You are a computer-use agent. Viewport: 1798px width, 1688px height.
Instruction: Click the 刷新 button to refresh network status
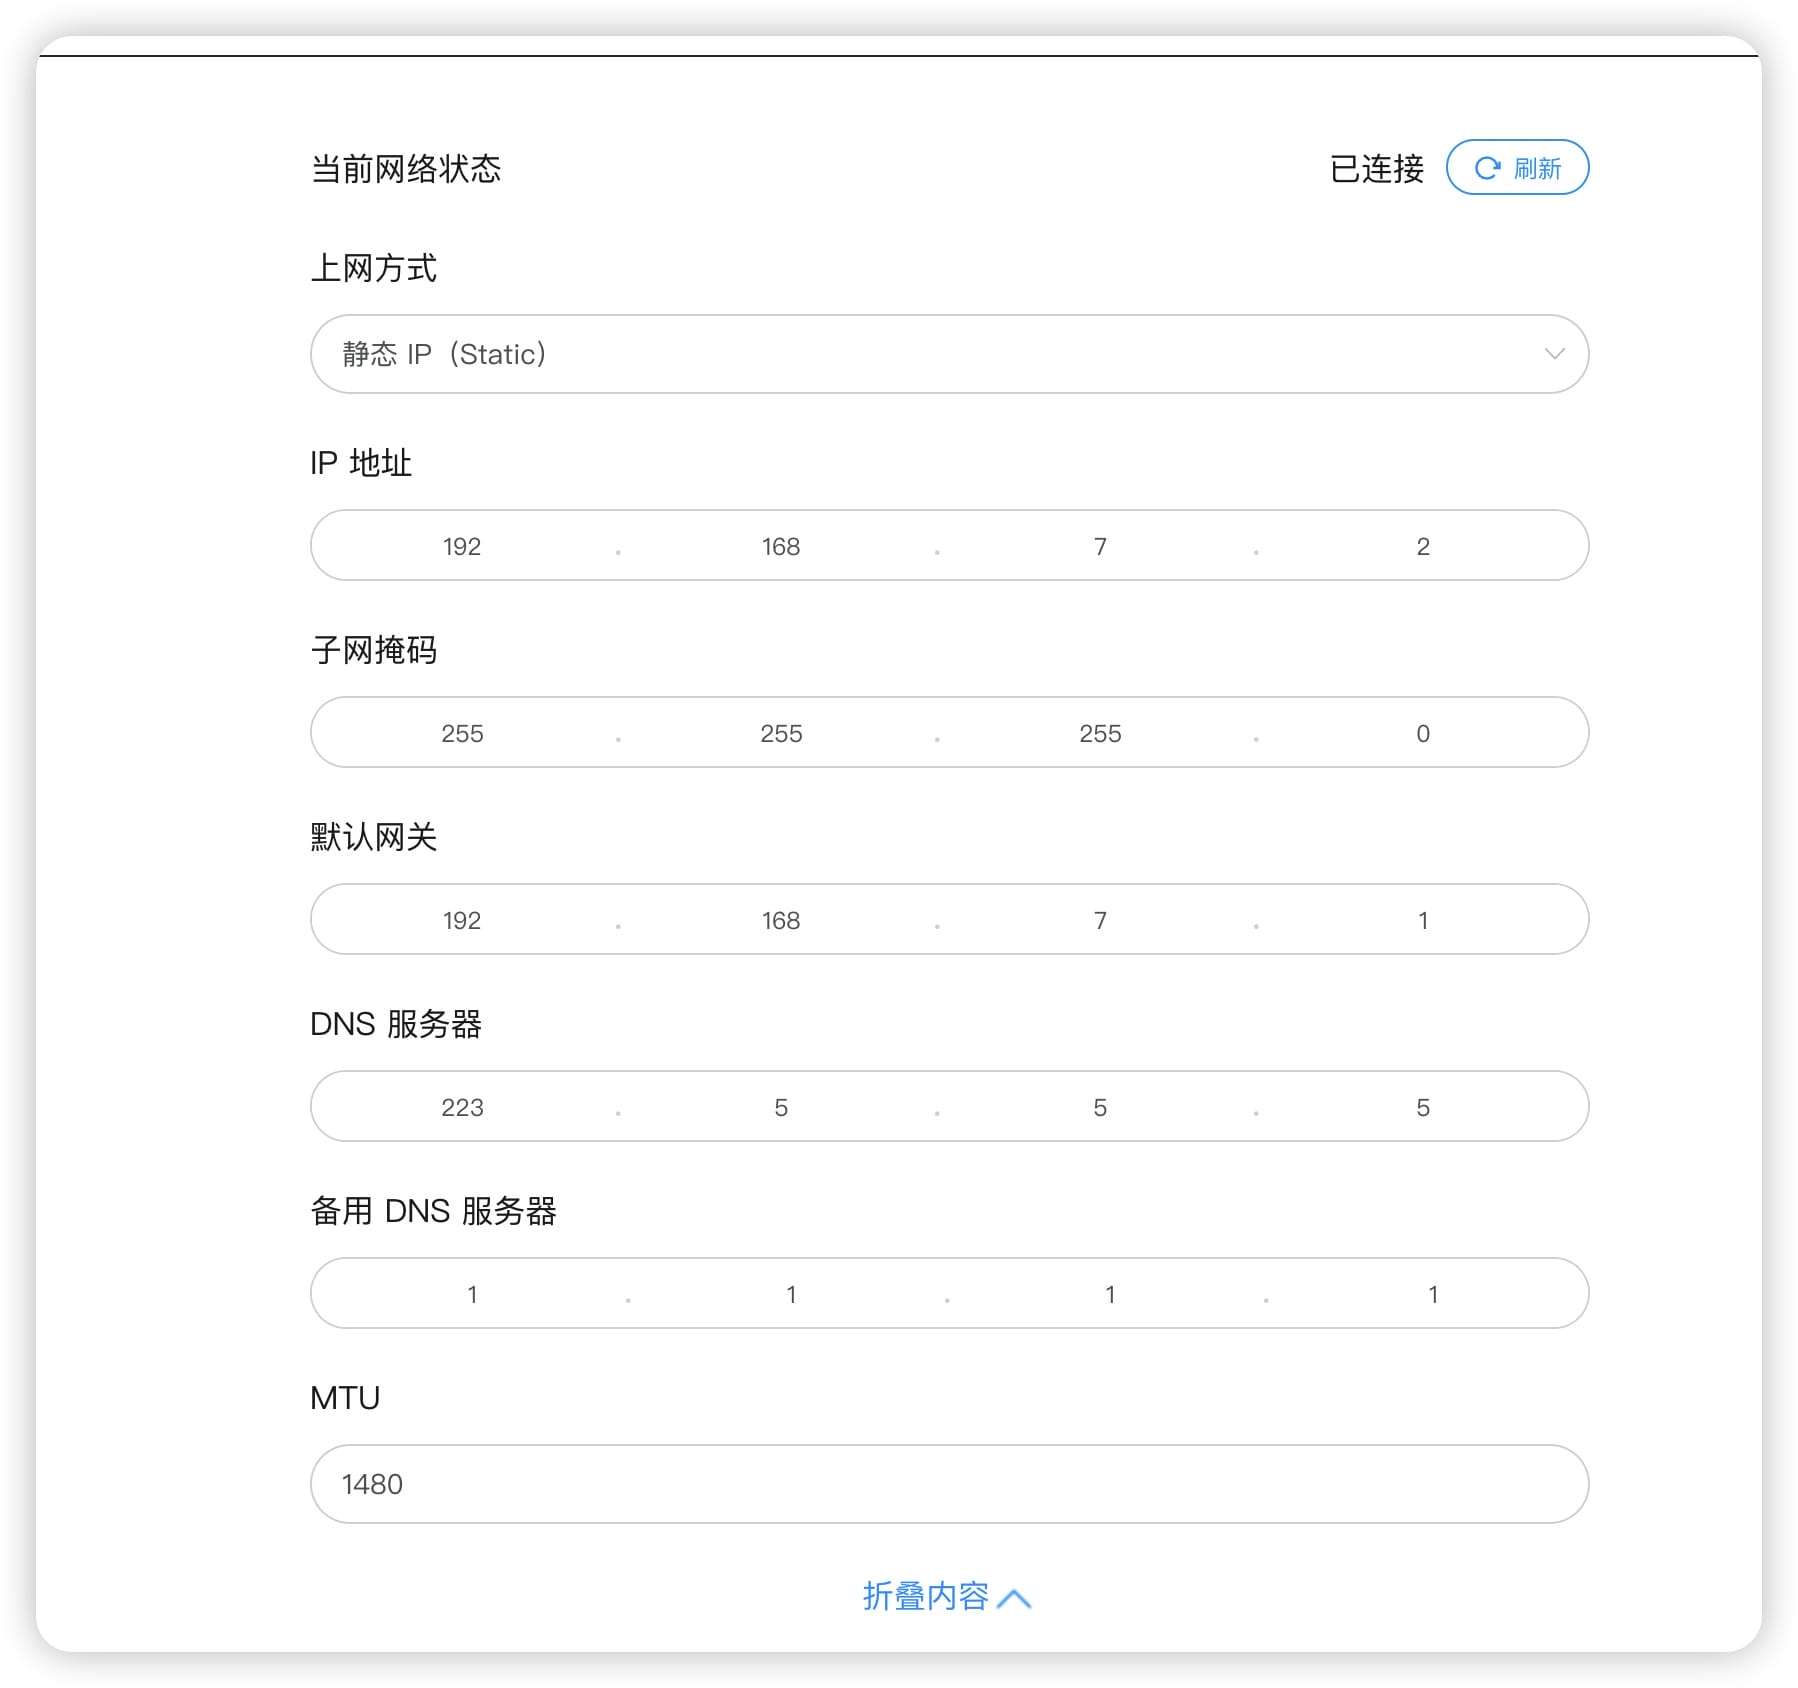(x=1518, y=168)
